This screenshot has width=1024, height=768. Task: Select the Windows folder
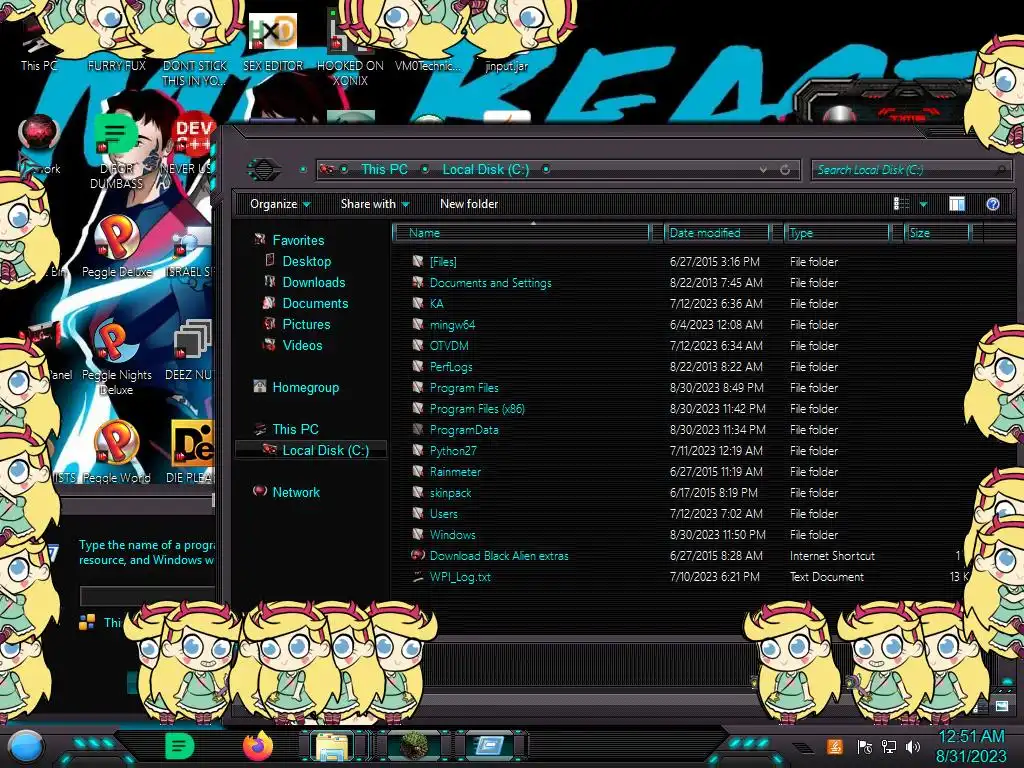point(453,535)
